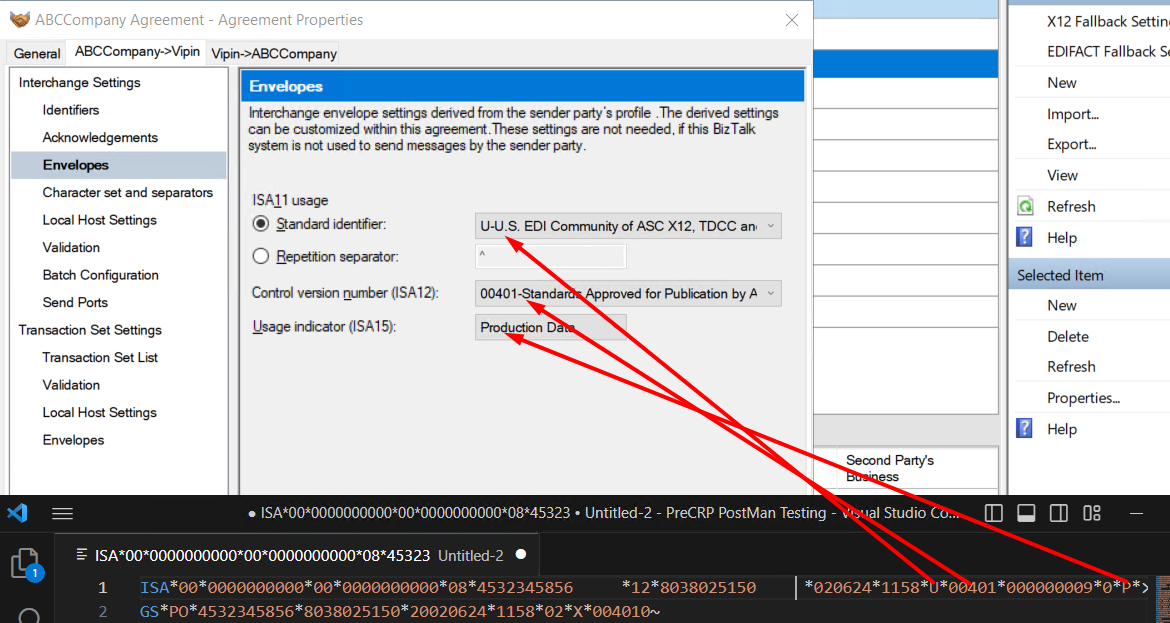Click New in upper Actions section
This screenshot has height=623, width=1170.
point(1061,83)
